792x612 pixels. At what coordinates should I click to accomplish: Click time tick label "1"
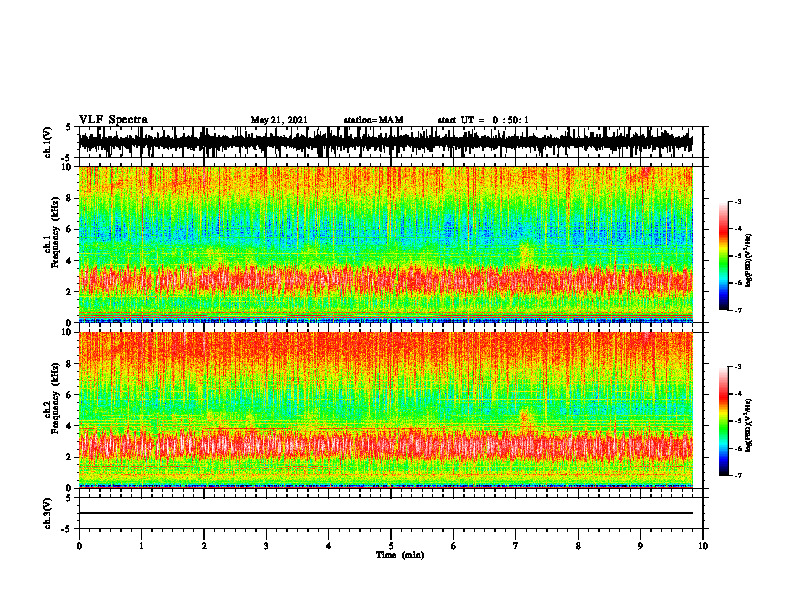coord(141,546)
